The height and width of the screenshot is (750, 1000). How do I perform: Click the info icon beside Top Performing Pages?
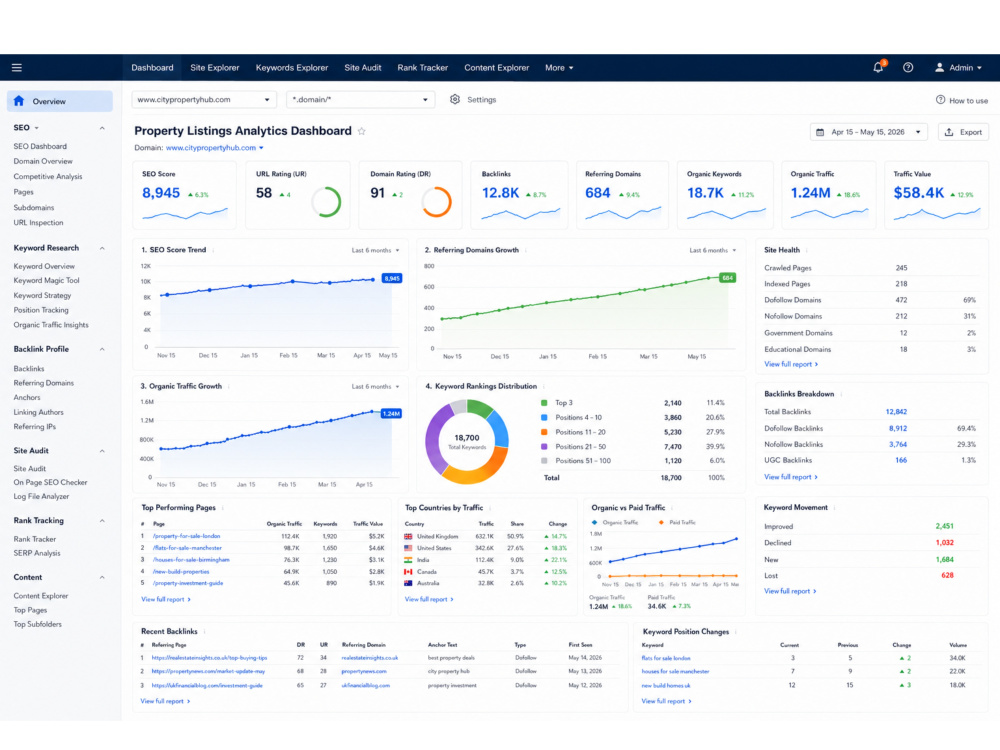pyautogui.click(x=223, y=508)
